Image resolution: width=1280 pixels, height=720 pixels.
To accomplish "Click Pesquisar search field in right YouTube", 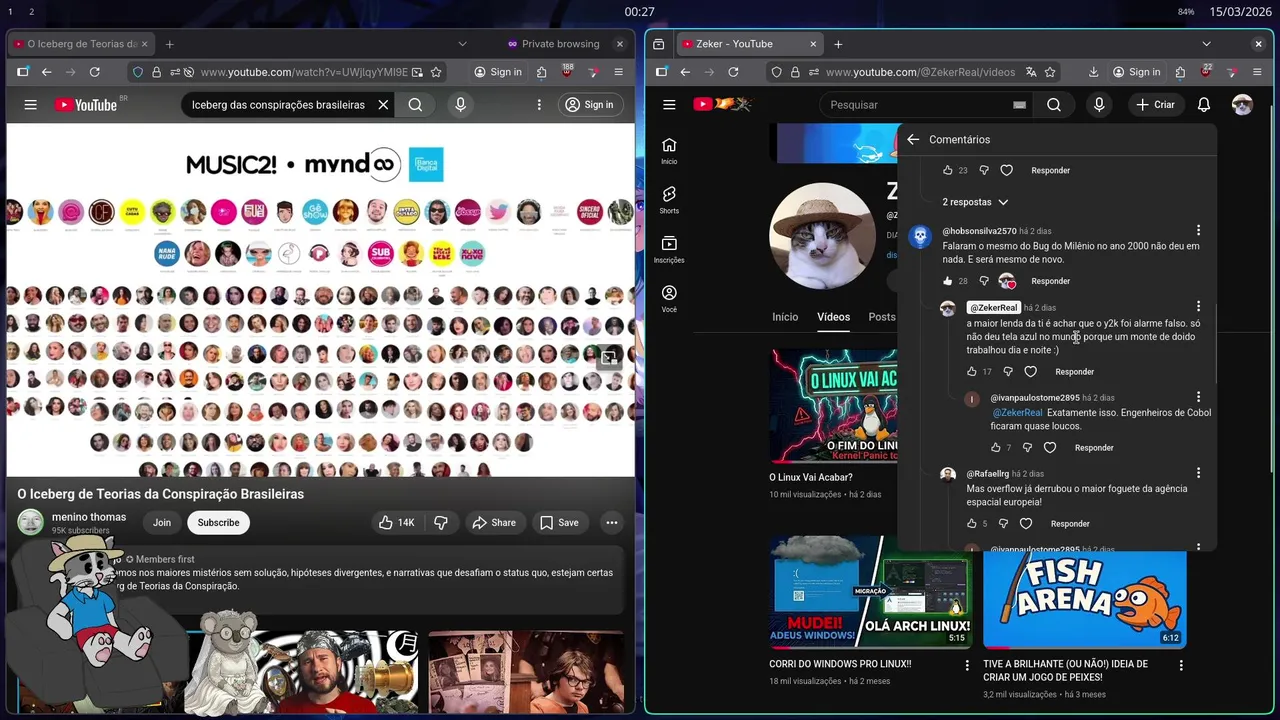I will [x=928, y=105].
